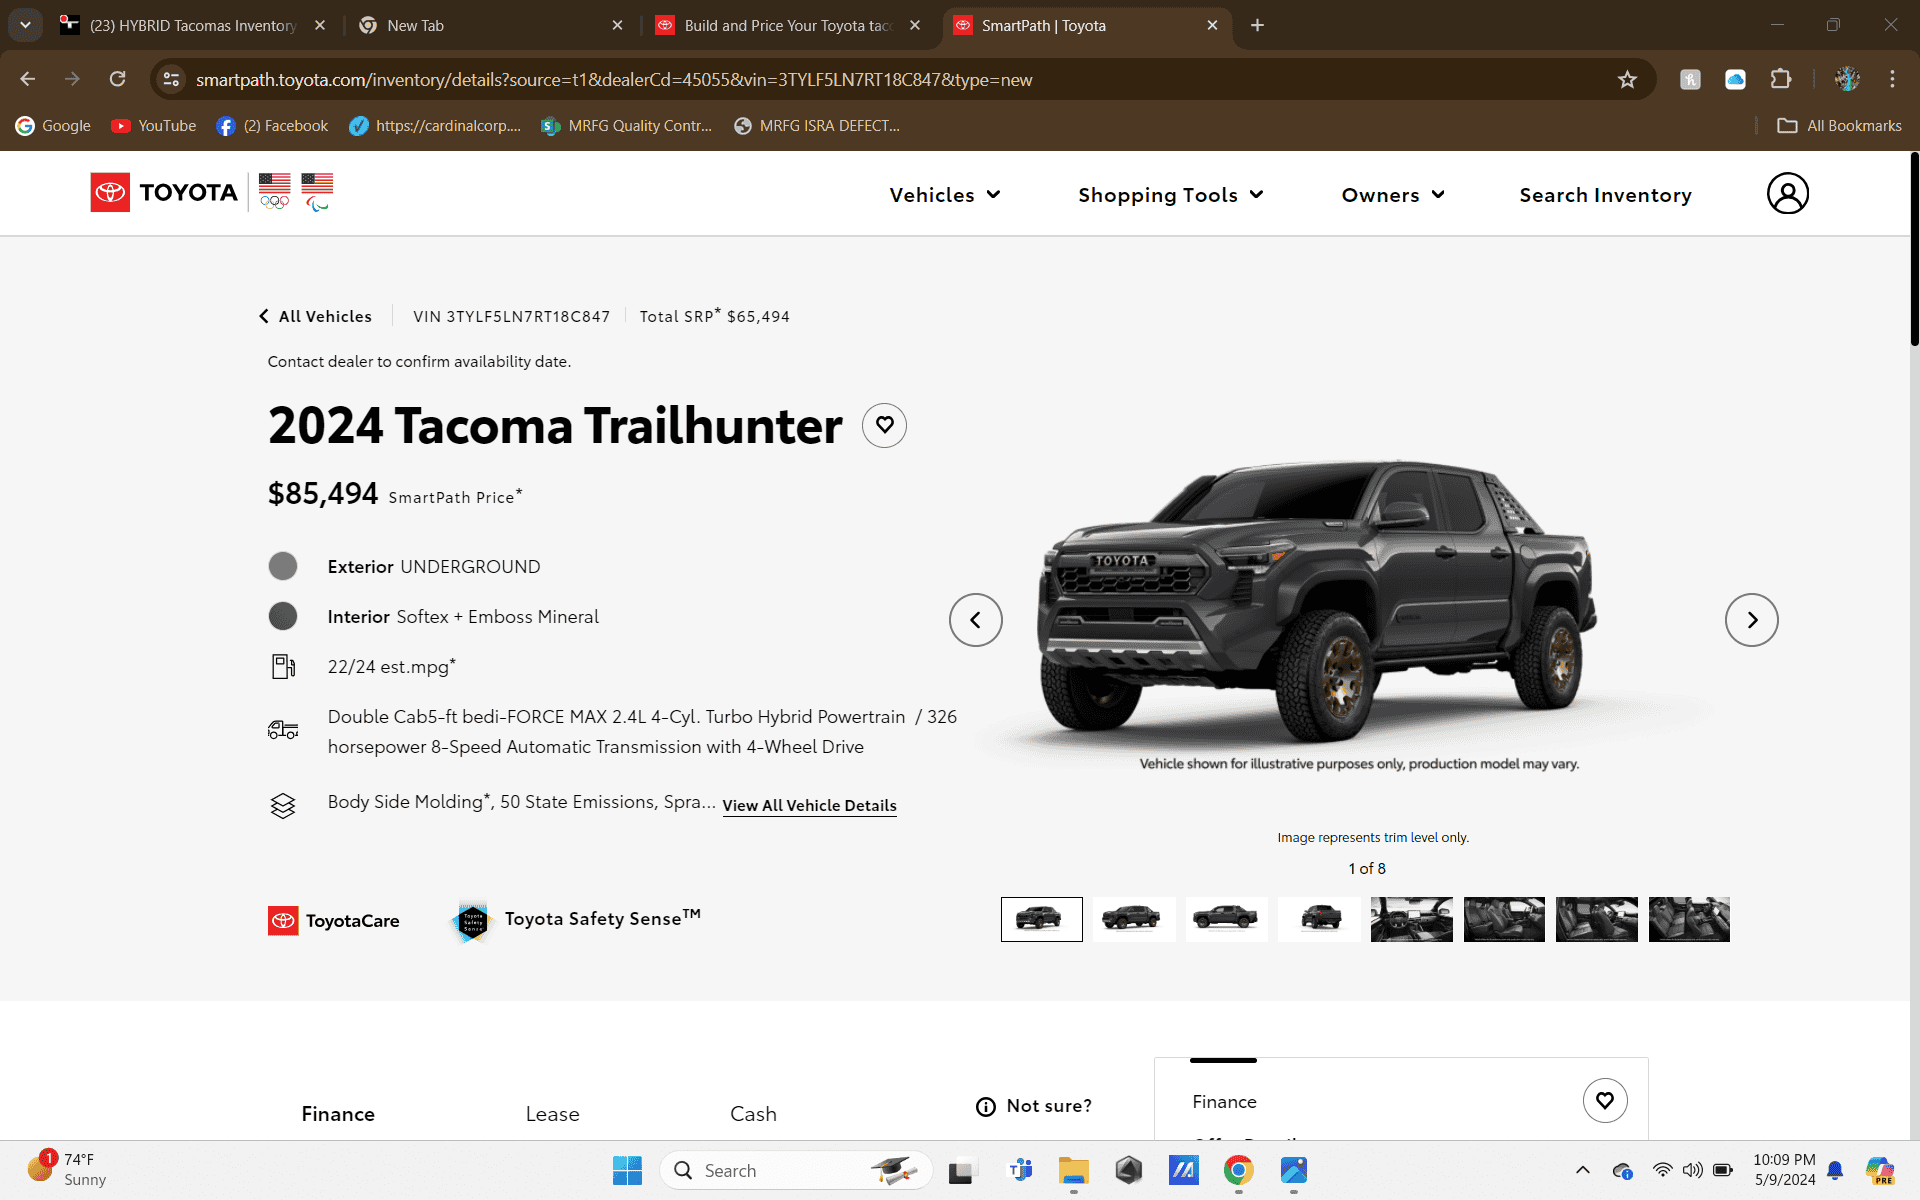Click the Toyota logo in header
Image resolution: width=1920 pixels, height=1200 pixels.
[165, 192]
